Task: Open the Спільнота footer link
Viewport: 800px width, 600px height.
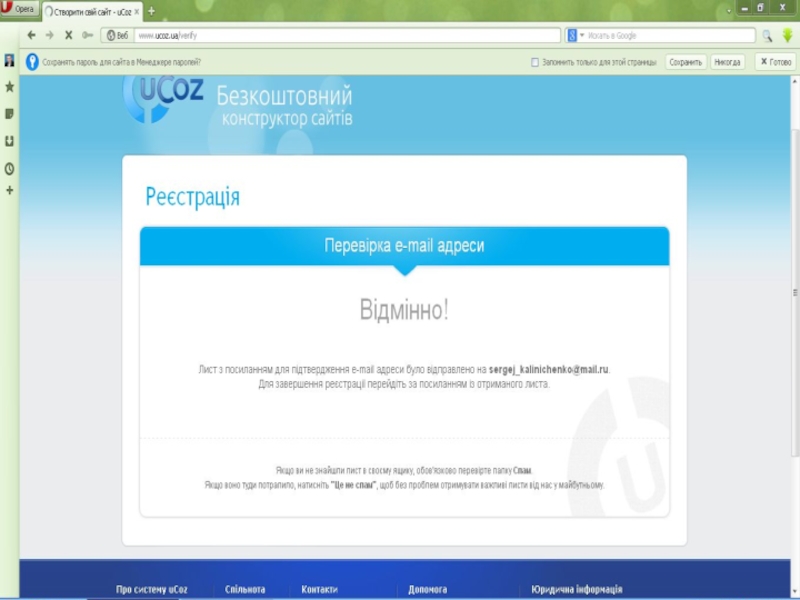Action: click(x=245, y=589)
